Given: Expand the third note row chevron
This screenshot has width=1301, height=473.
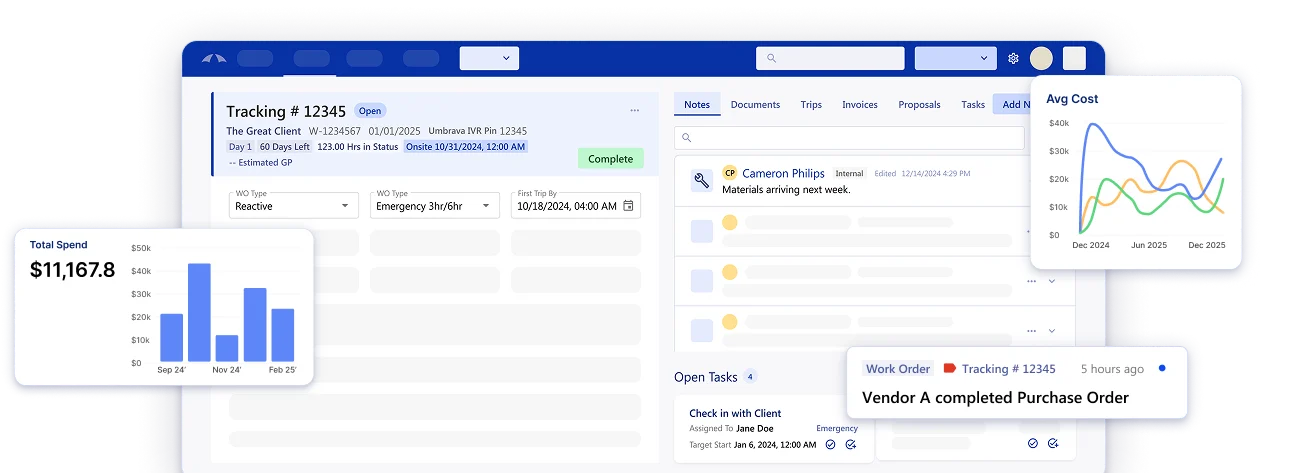Looking at the screenshot, I should click(x=1052, y=282).
